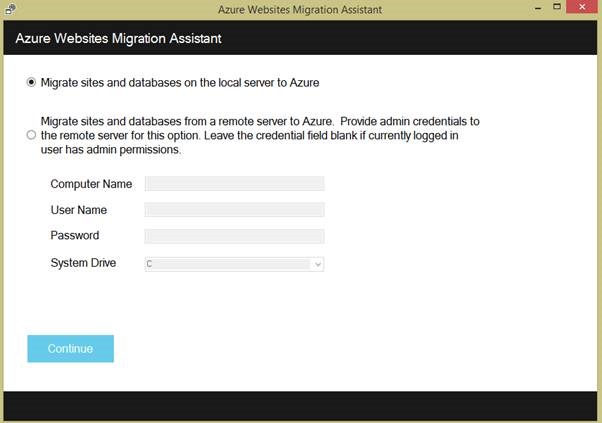602x423 pixels.
Task: Click the Computer Name input field
Action: [234, 183]
